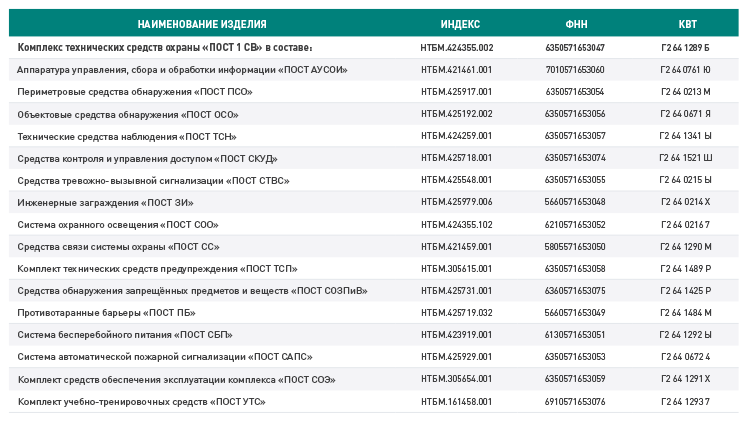Select the «ПОСТ 1 СВ» complex title row
752x421 pixels.
[x=165, y=47]
